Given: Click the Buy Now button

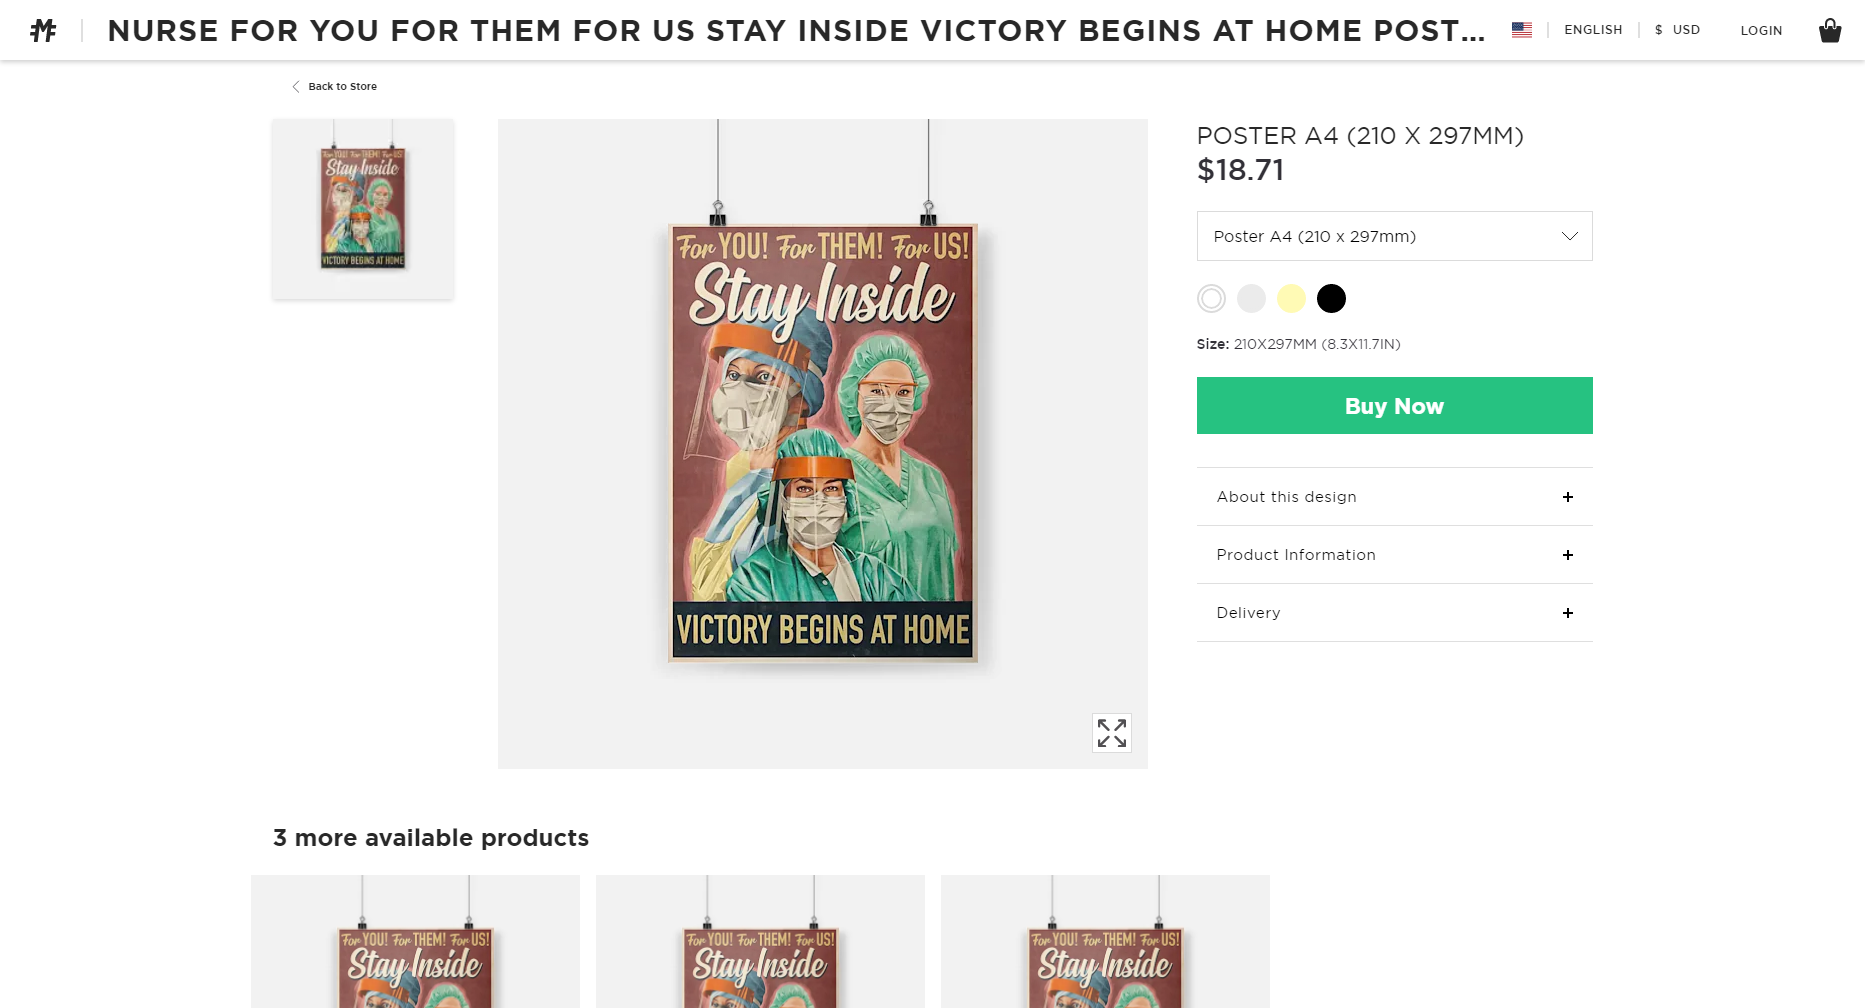Looking at the screenshot, I should click(1394, 406).
